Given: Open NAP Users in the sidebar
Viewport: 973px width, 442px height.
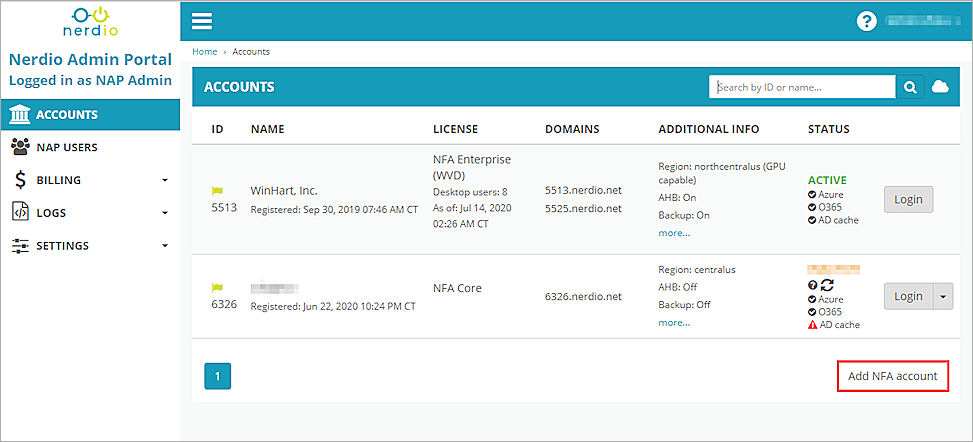Looking at the screenshot, I should point(89,147).
